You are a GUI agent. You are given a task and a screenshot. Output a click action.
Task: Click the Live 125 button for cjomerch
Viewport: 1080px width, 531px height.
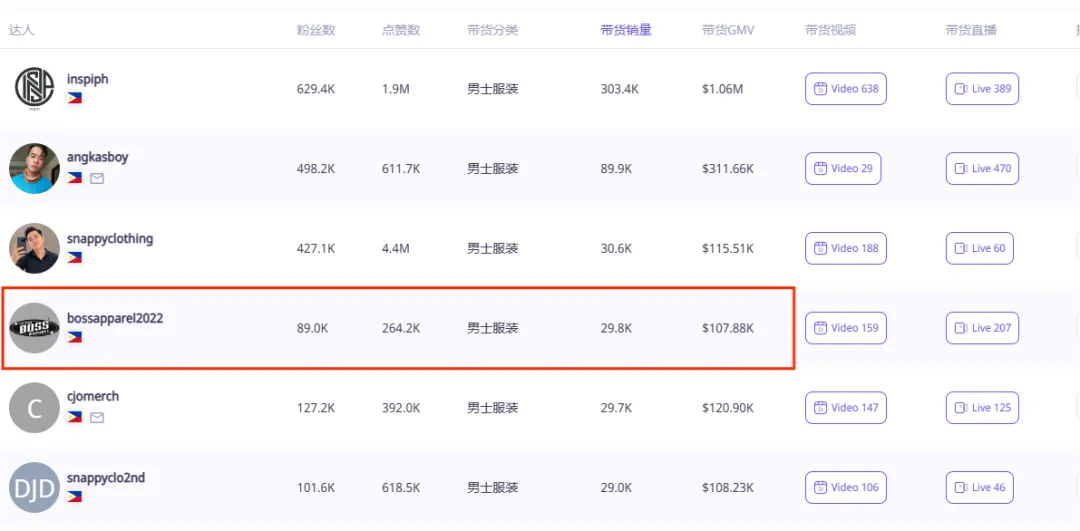point(982,408)
